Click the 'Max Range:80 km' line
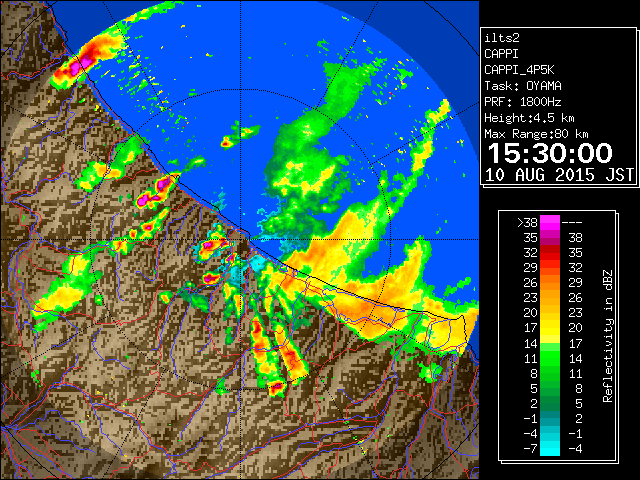 [x=536, y=134]
